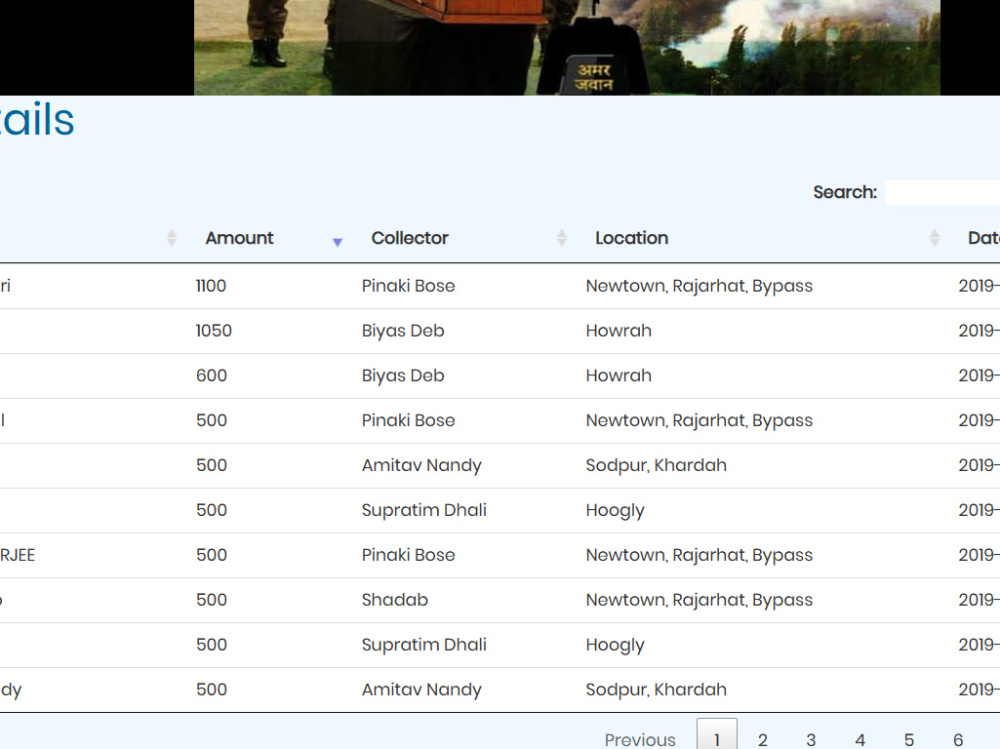Click the Newtown location in the 1100 row
This screenshot has width=1000, height=749.
pyautogui.click(x=699, y=286)
